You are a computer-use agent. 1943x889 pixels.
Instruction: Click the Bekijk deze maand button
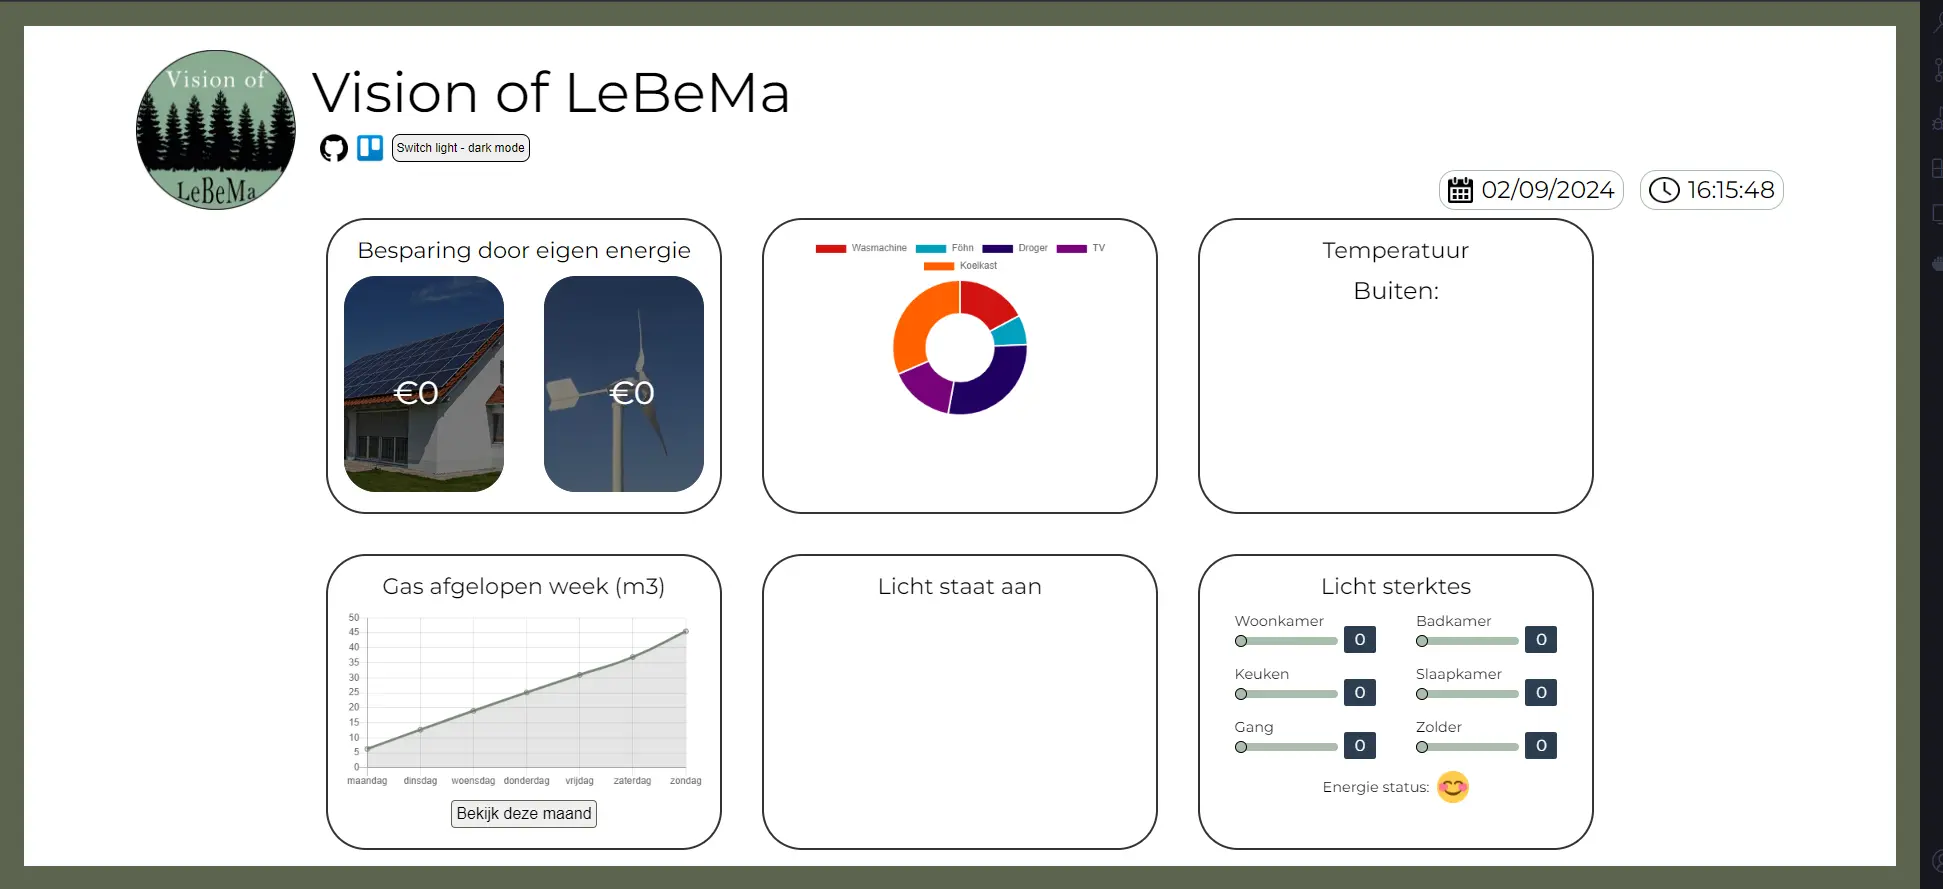[x=524, y=814]
